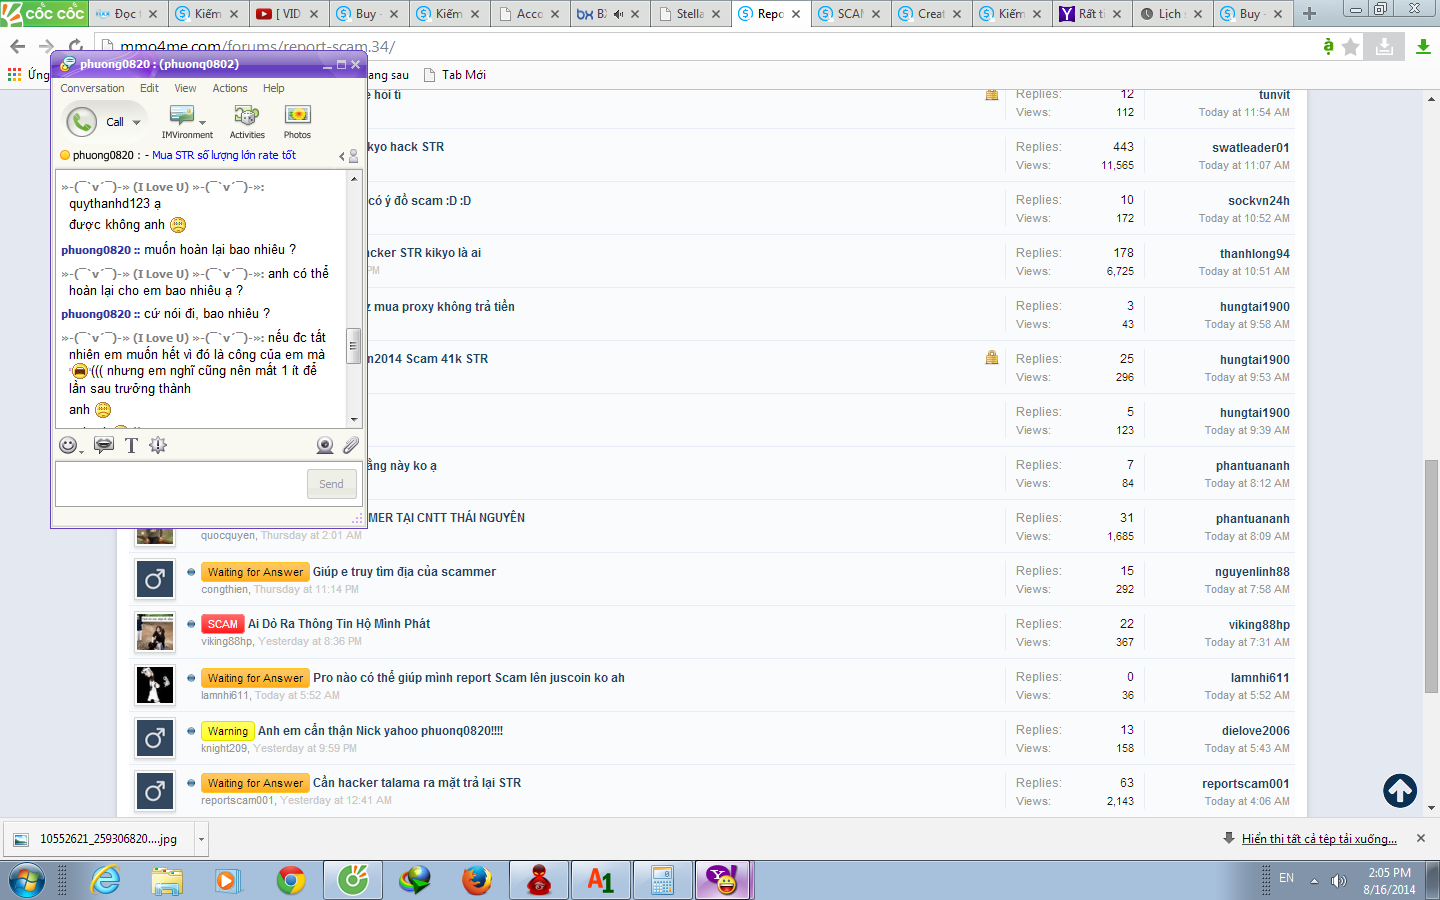Open the View menu in chat window
The height and width of the screenshot is (900, 1440).
185,88
